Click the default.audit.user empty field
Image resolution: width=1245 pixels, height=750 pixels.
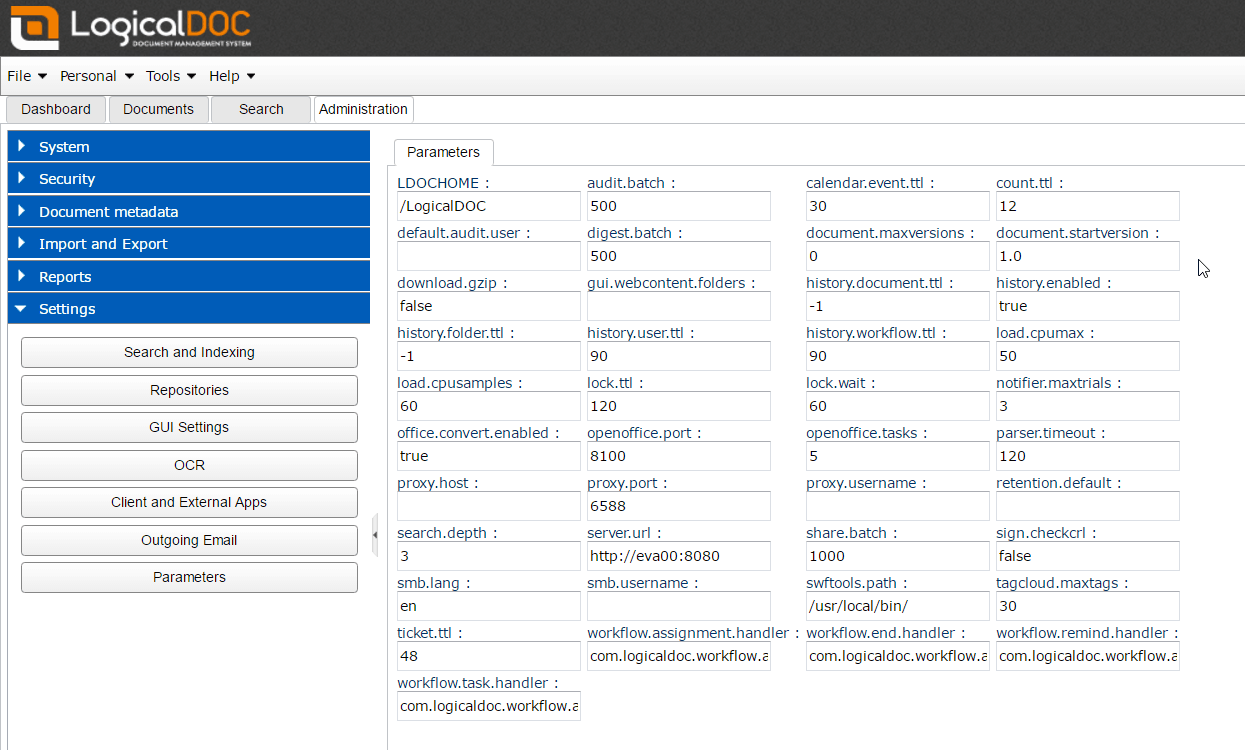(x=488, y=256)
